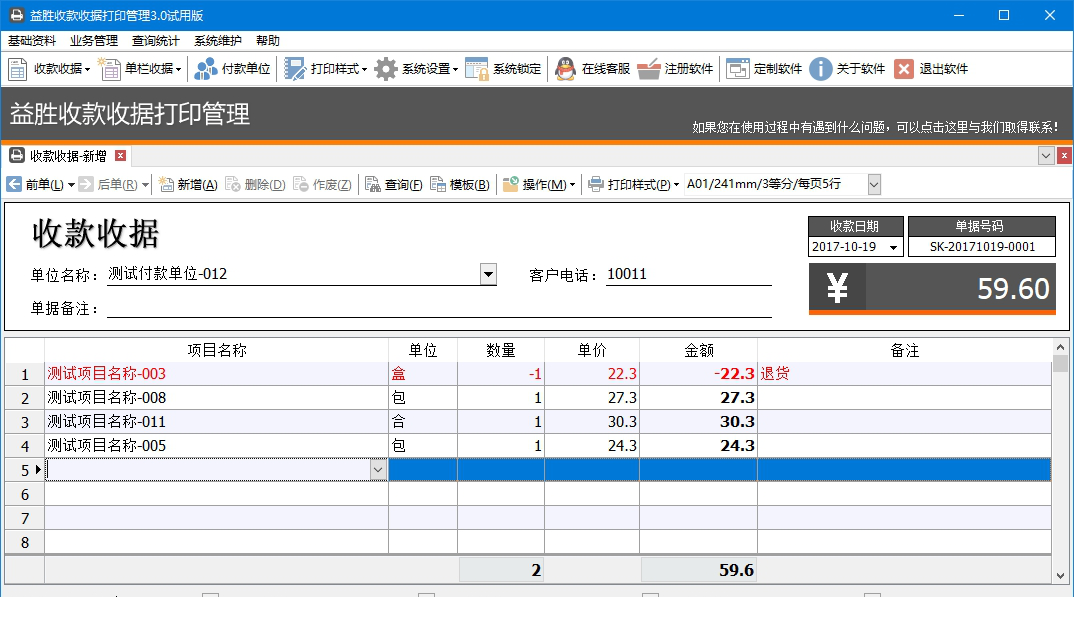Open the 付款单位 management tool

pos(236,70)
